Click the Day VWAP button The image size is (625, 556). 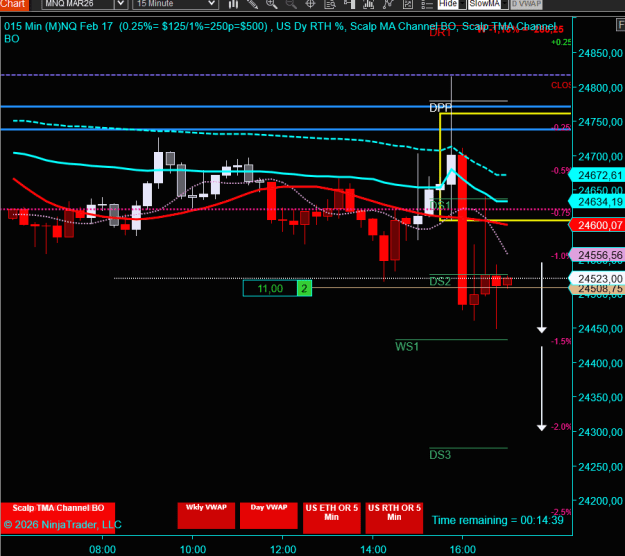coord(269,516)
